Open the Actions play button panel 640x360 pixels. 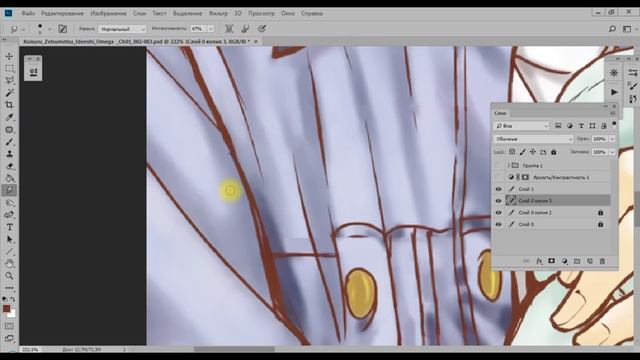(614, 92)
